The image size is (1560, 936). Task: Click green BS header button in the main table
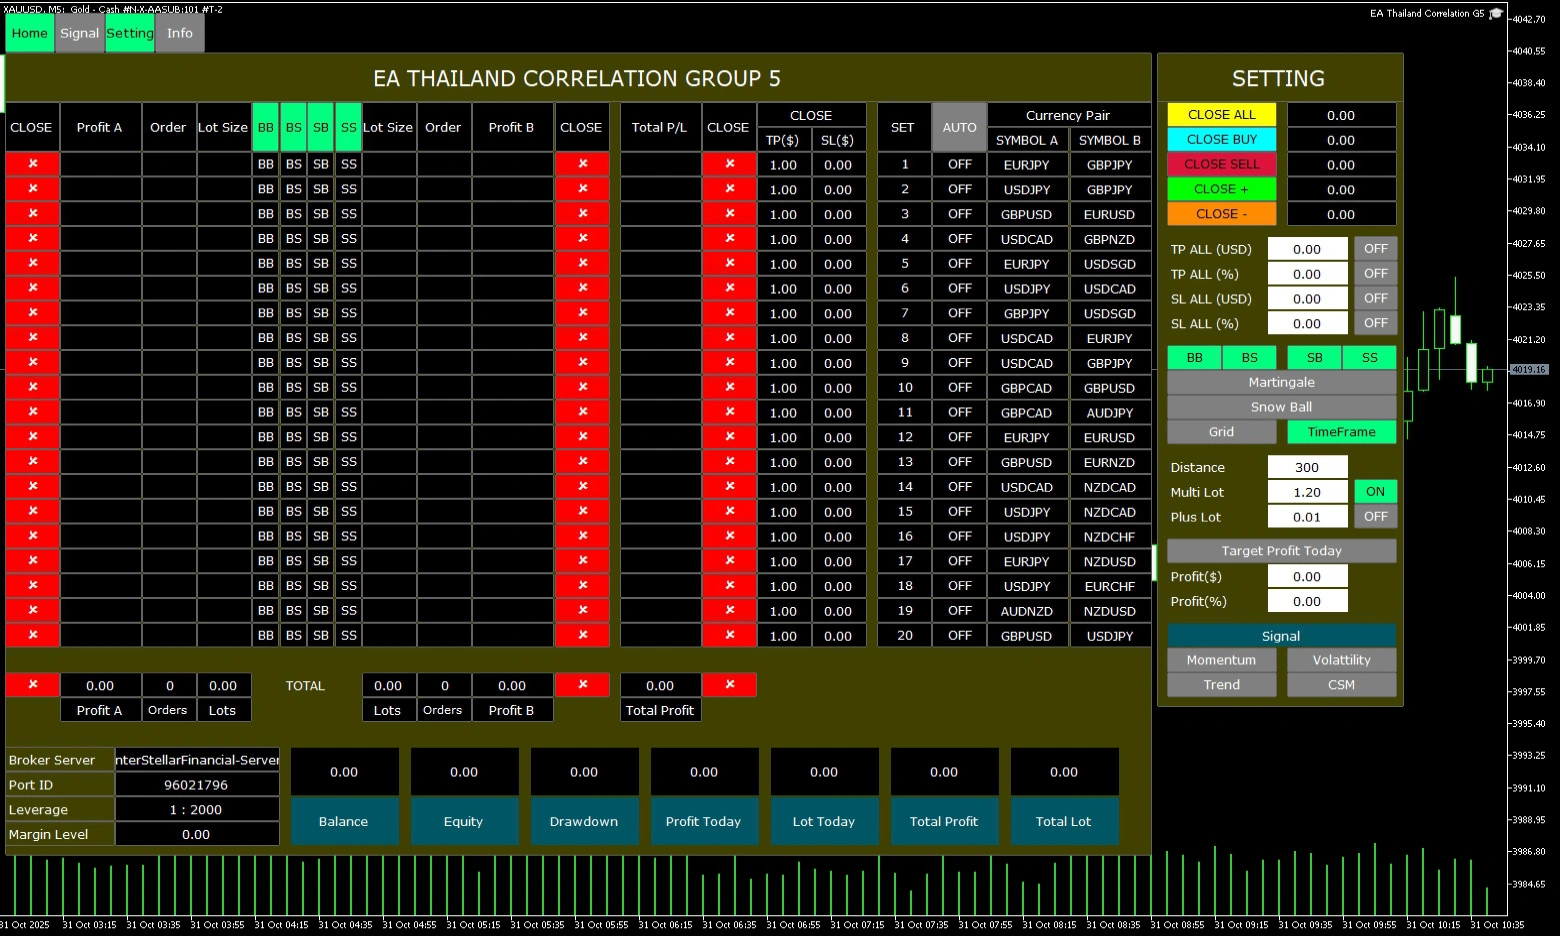pyautogui.click(x=293, y=127)
